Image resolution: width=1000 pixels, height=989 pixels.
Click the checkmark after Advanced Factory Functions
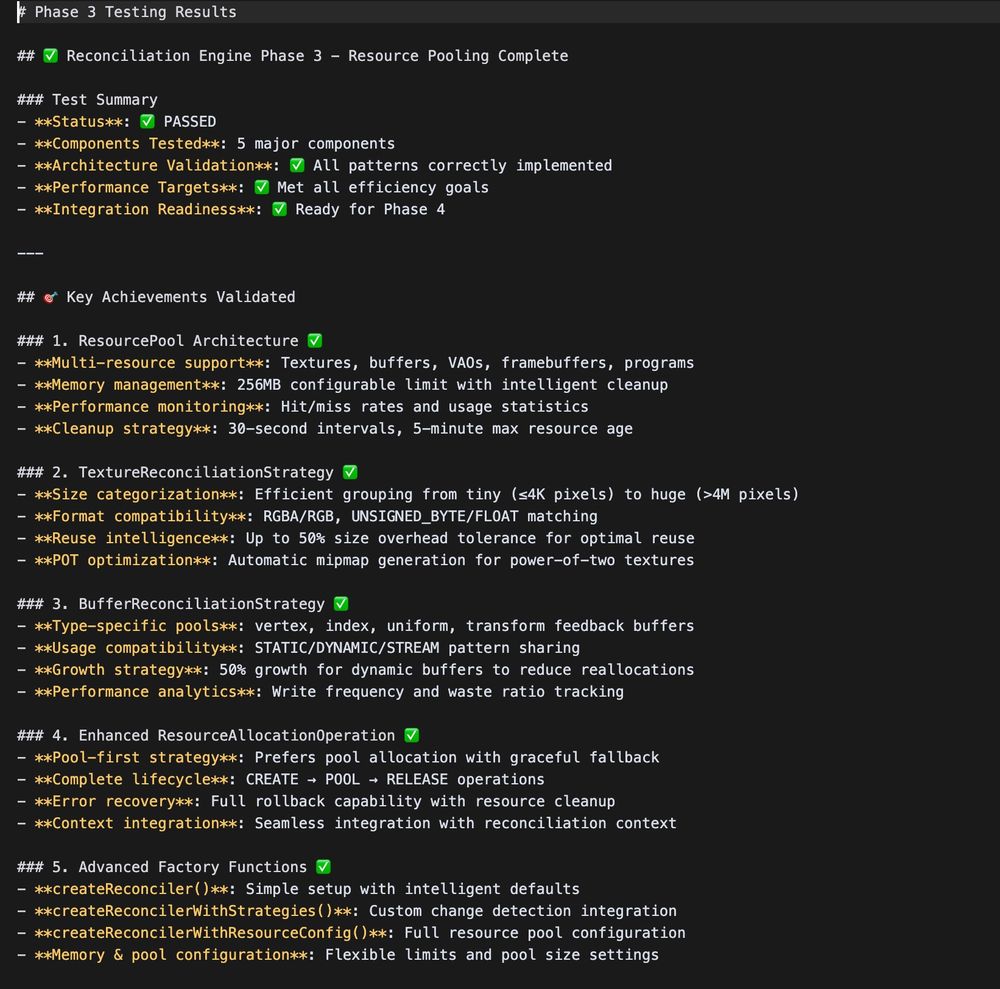point(323,867)
